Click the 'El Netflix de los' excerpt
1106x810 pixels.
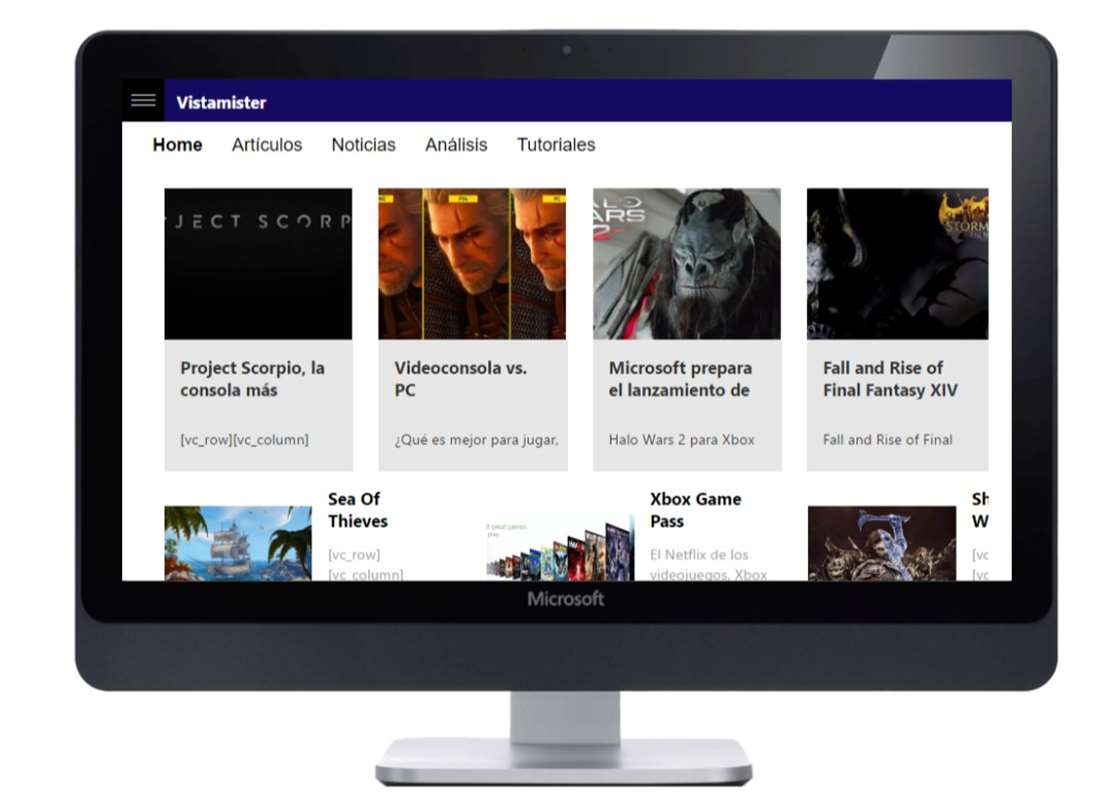point(699,555)
